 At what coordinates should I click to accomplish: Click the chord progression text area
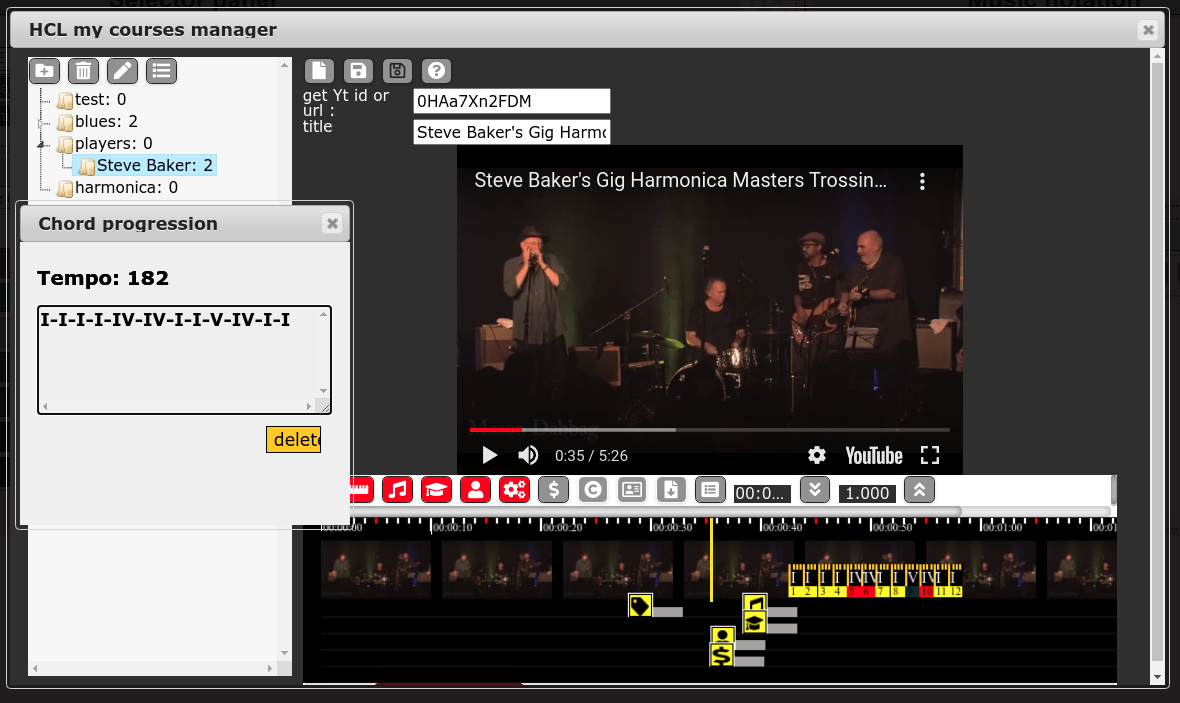tap(184, 360)
